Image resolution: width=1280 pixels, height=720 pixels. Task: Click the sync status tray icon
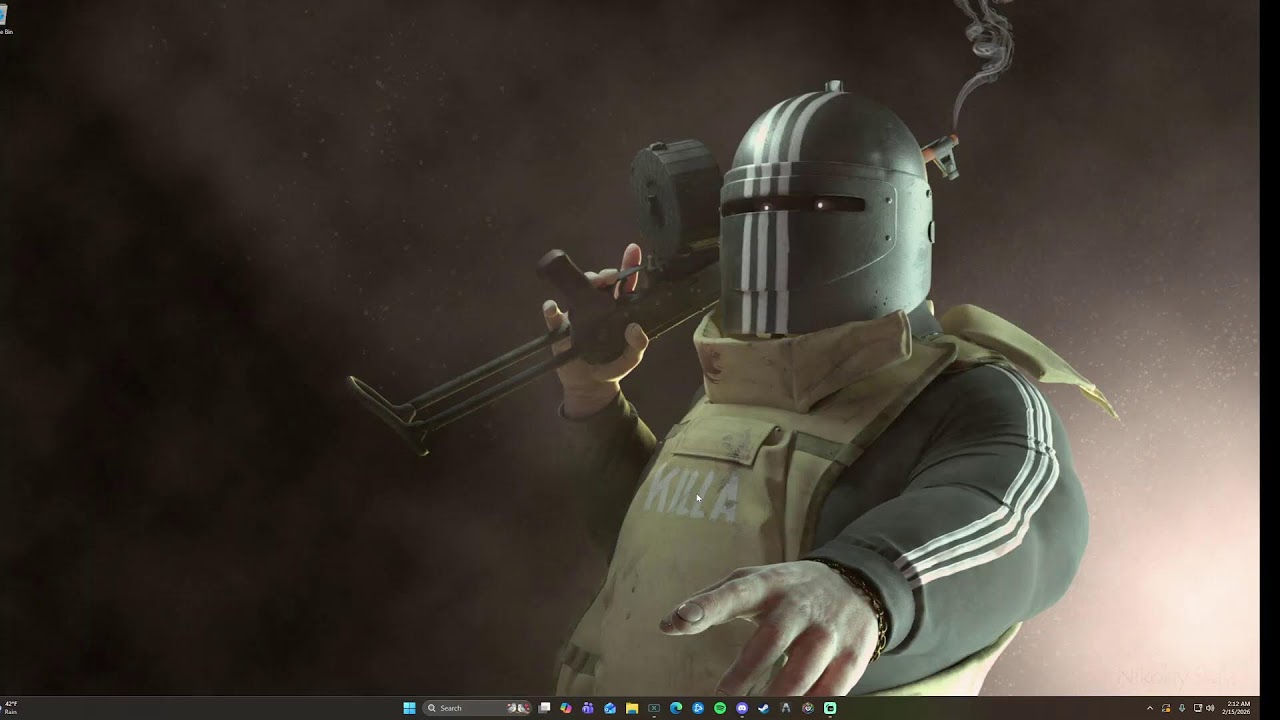coord(1166,708)
